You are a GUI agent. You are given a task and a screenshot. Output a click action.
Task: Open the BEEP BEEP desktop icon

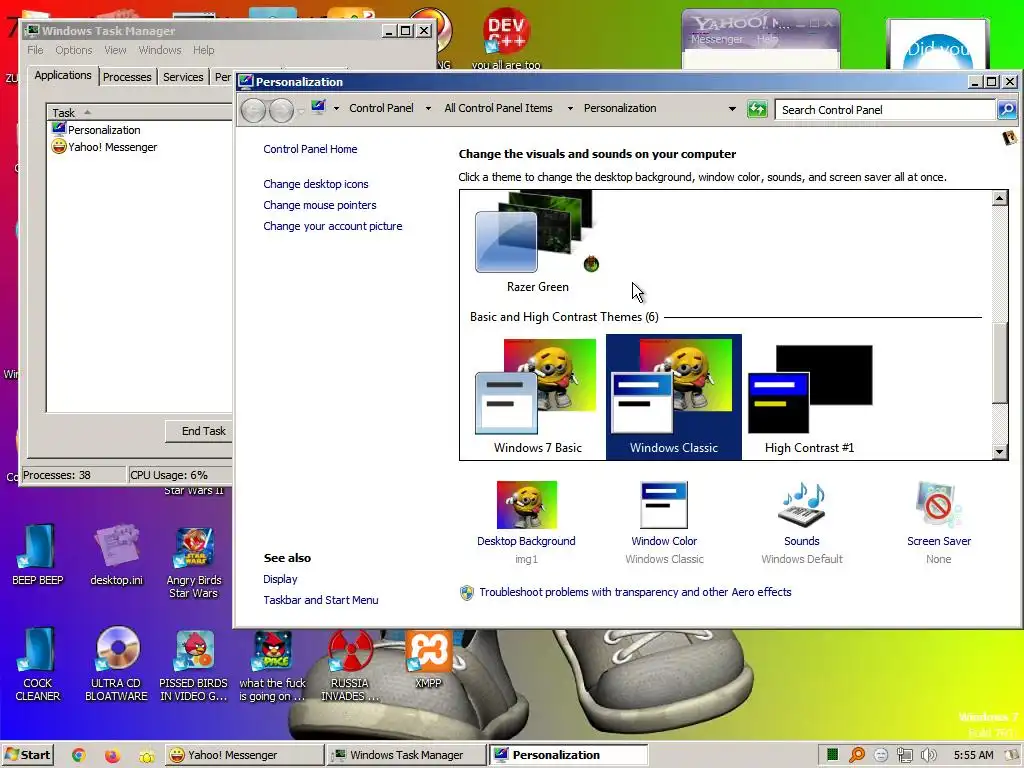coord(38,554)
